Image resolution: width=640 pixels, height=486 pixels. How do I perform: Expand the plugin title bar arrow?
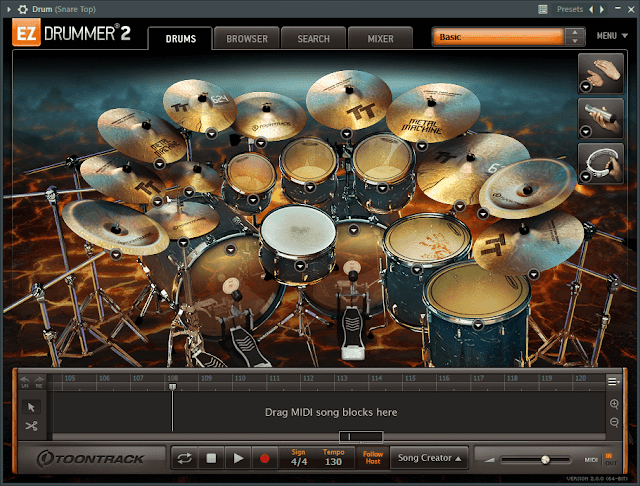pyautogui.click(x=9, y=9)
